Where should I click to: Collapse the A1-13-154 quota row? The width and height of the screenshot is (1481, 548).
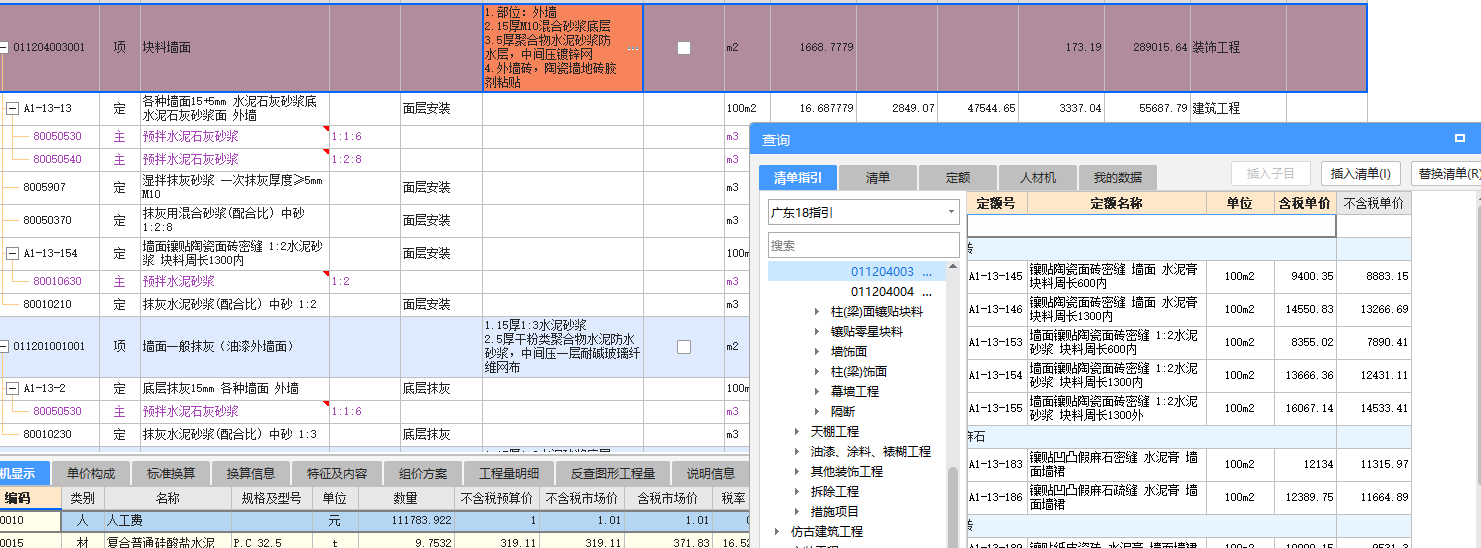(13, 254)
